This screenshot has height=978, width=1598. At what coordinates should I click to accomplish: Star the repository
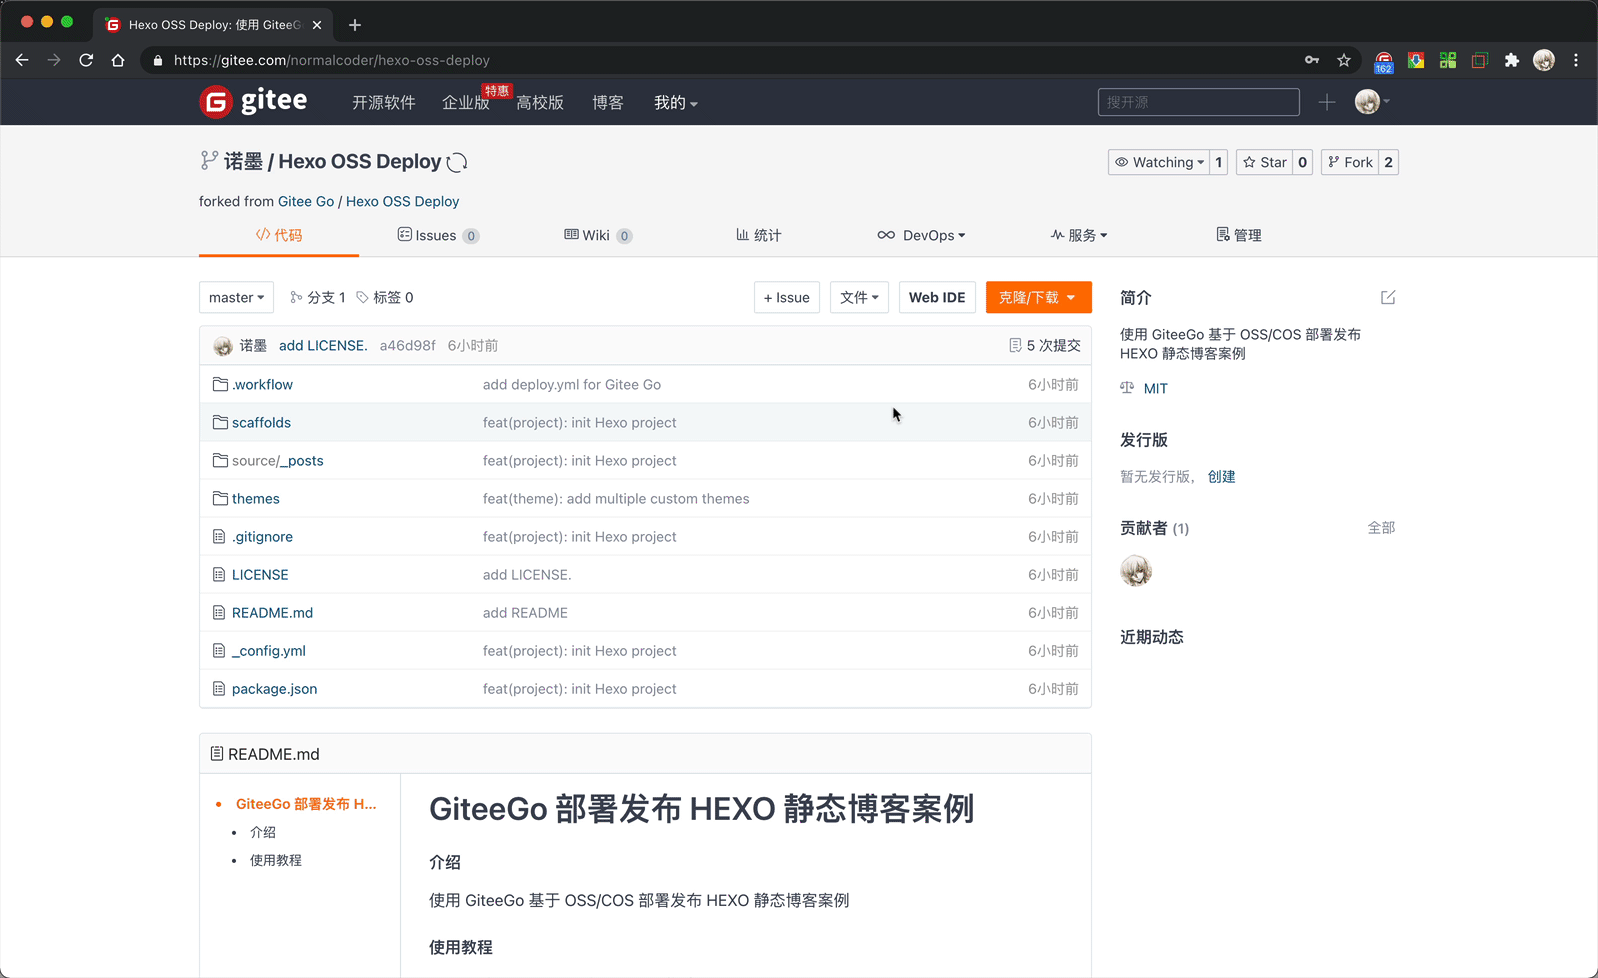[x=1265, y=162]
